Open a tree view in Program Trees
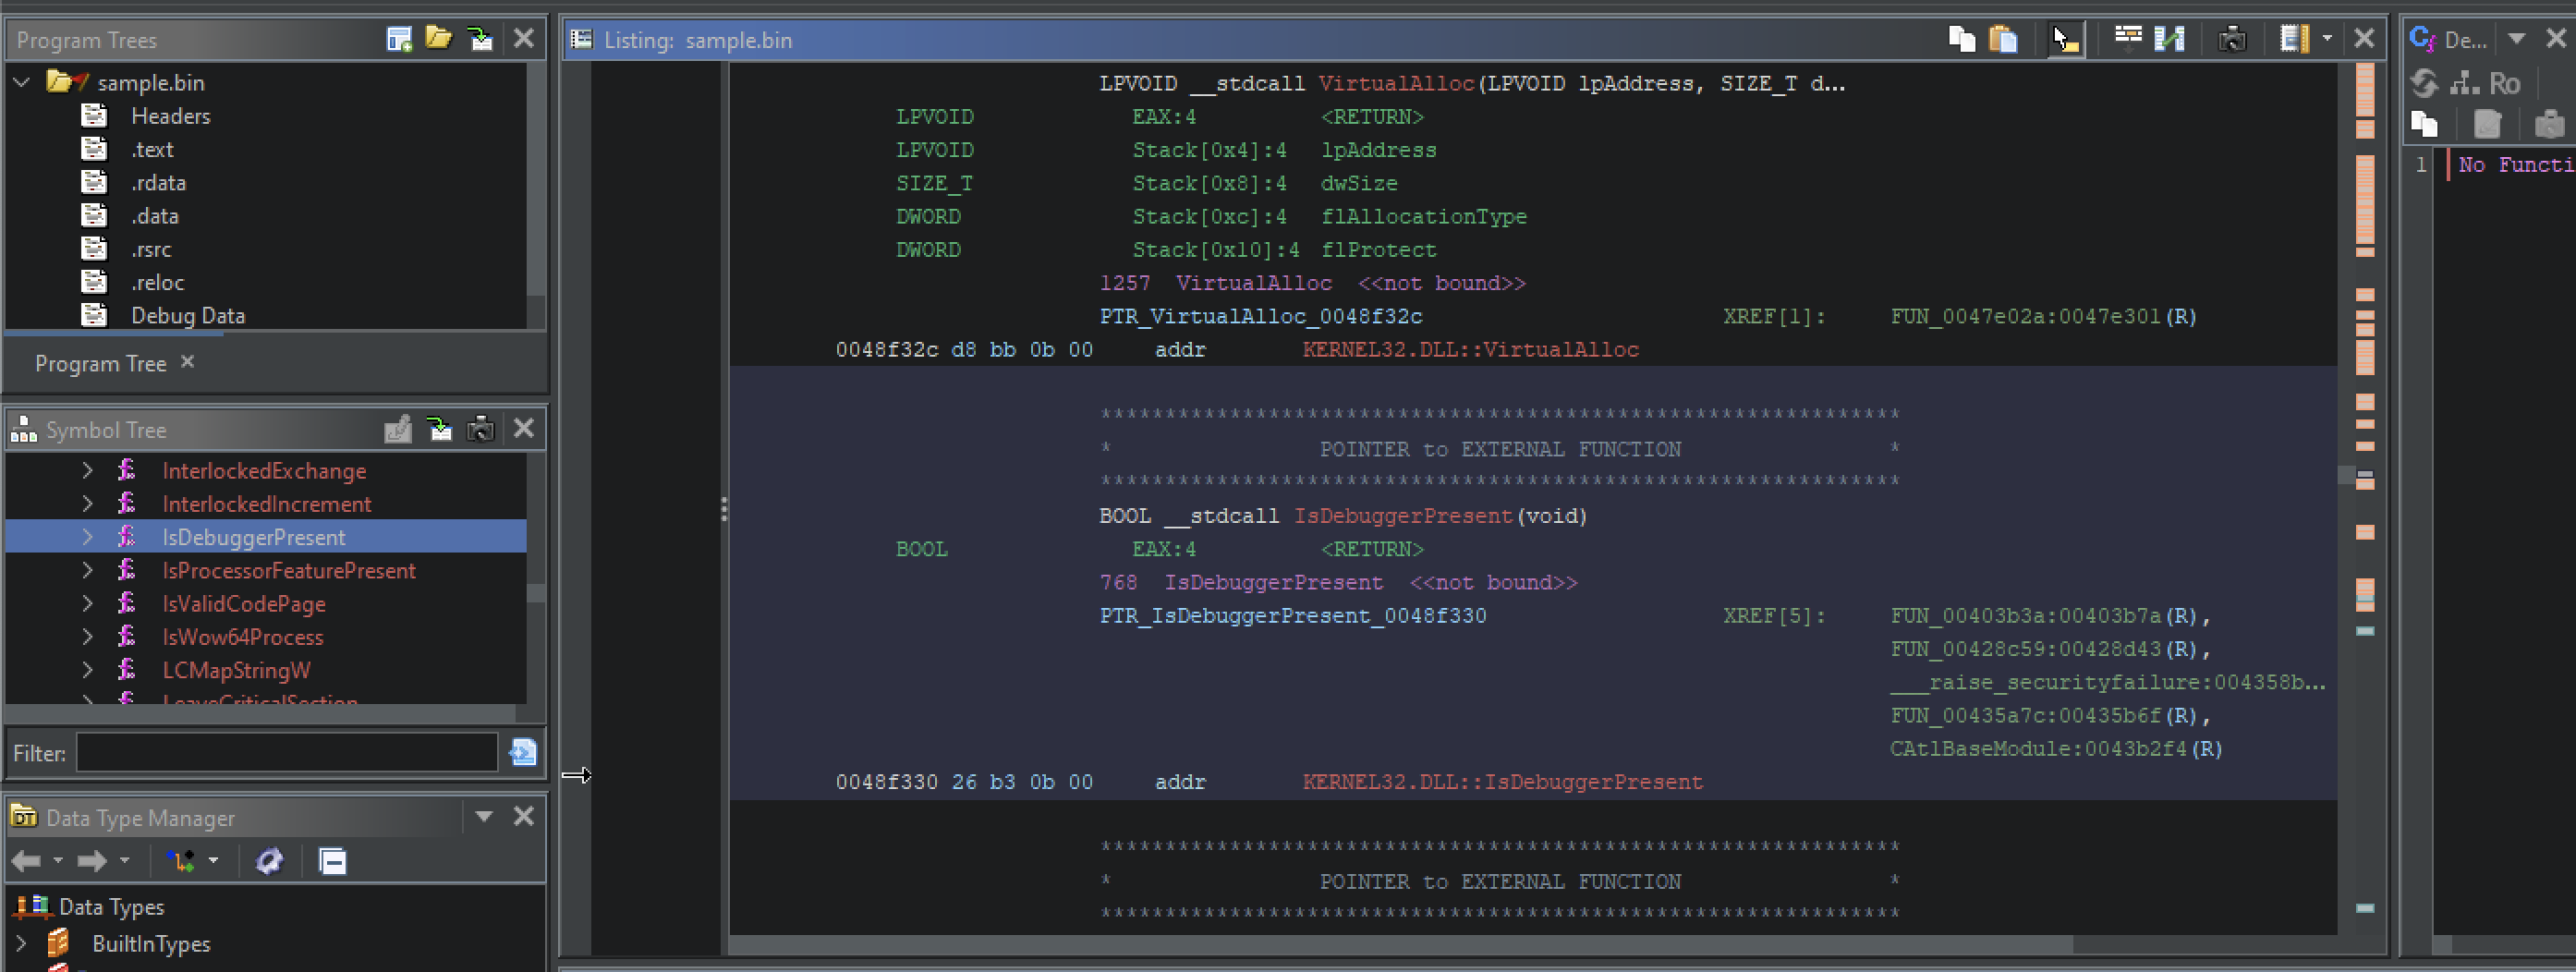Image resolution: width=2576 pixels, height=972 pixels. [439, 39]
